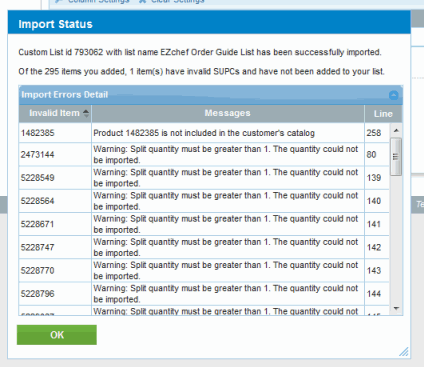Image resolution: width=424 pixels, height=367 pixels.
Task: Click line number 80 cell
Action: tap(377, 154)
